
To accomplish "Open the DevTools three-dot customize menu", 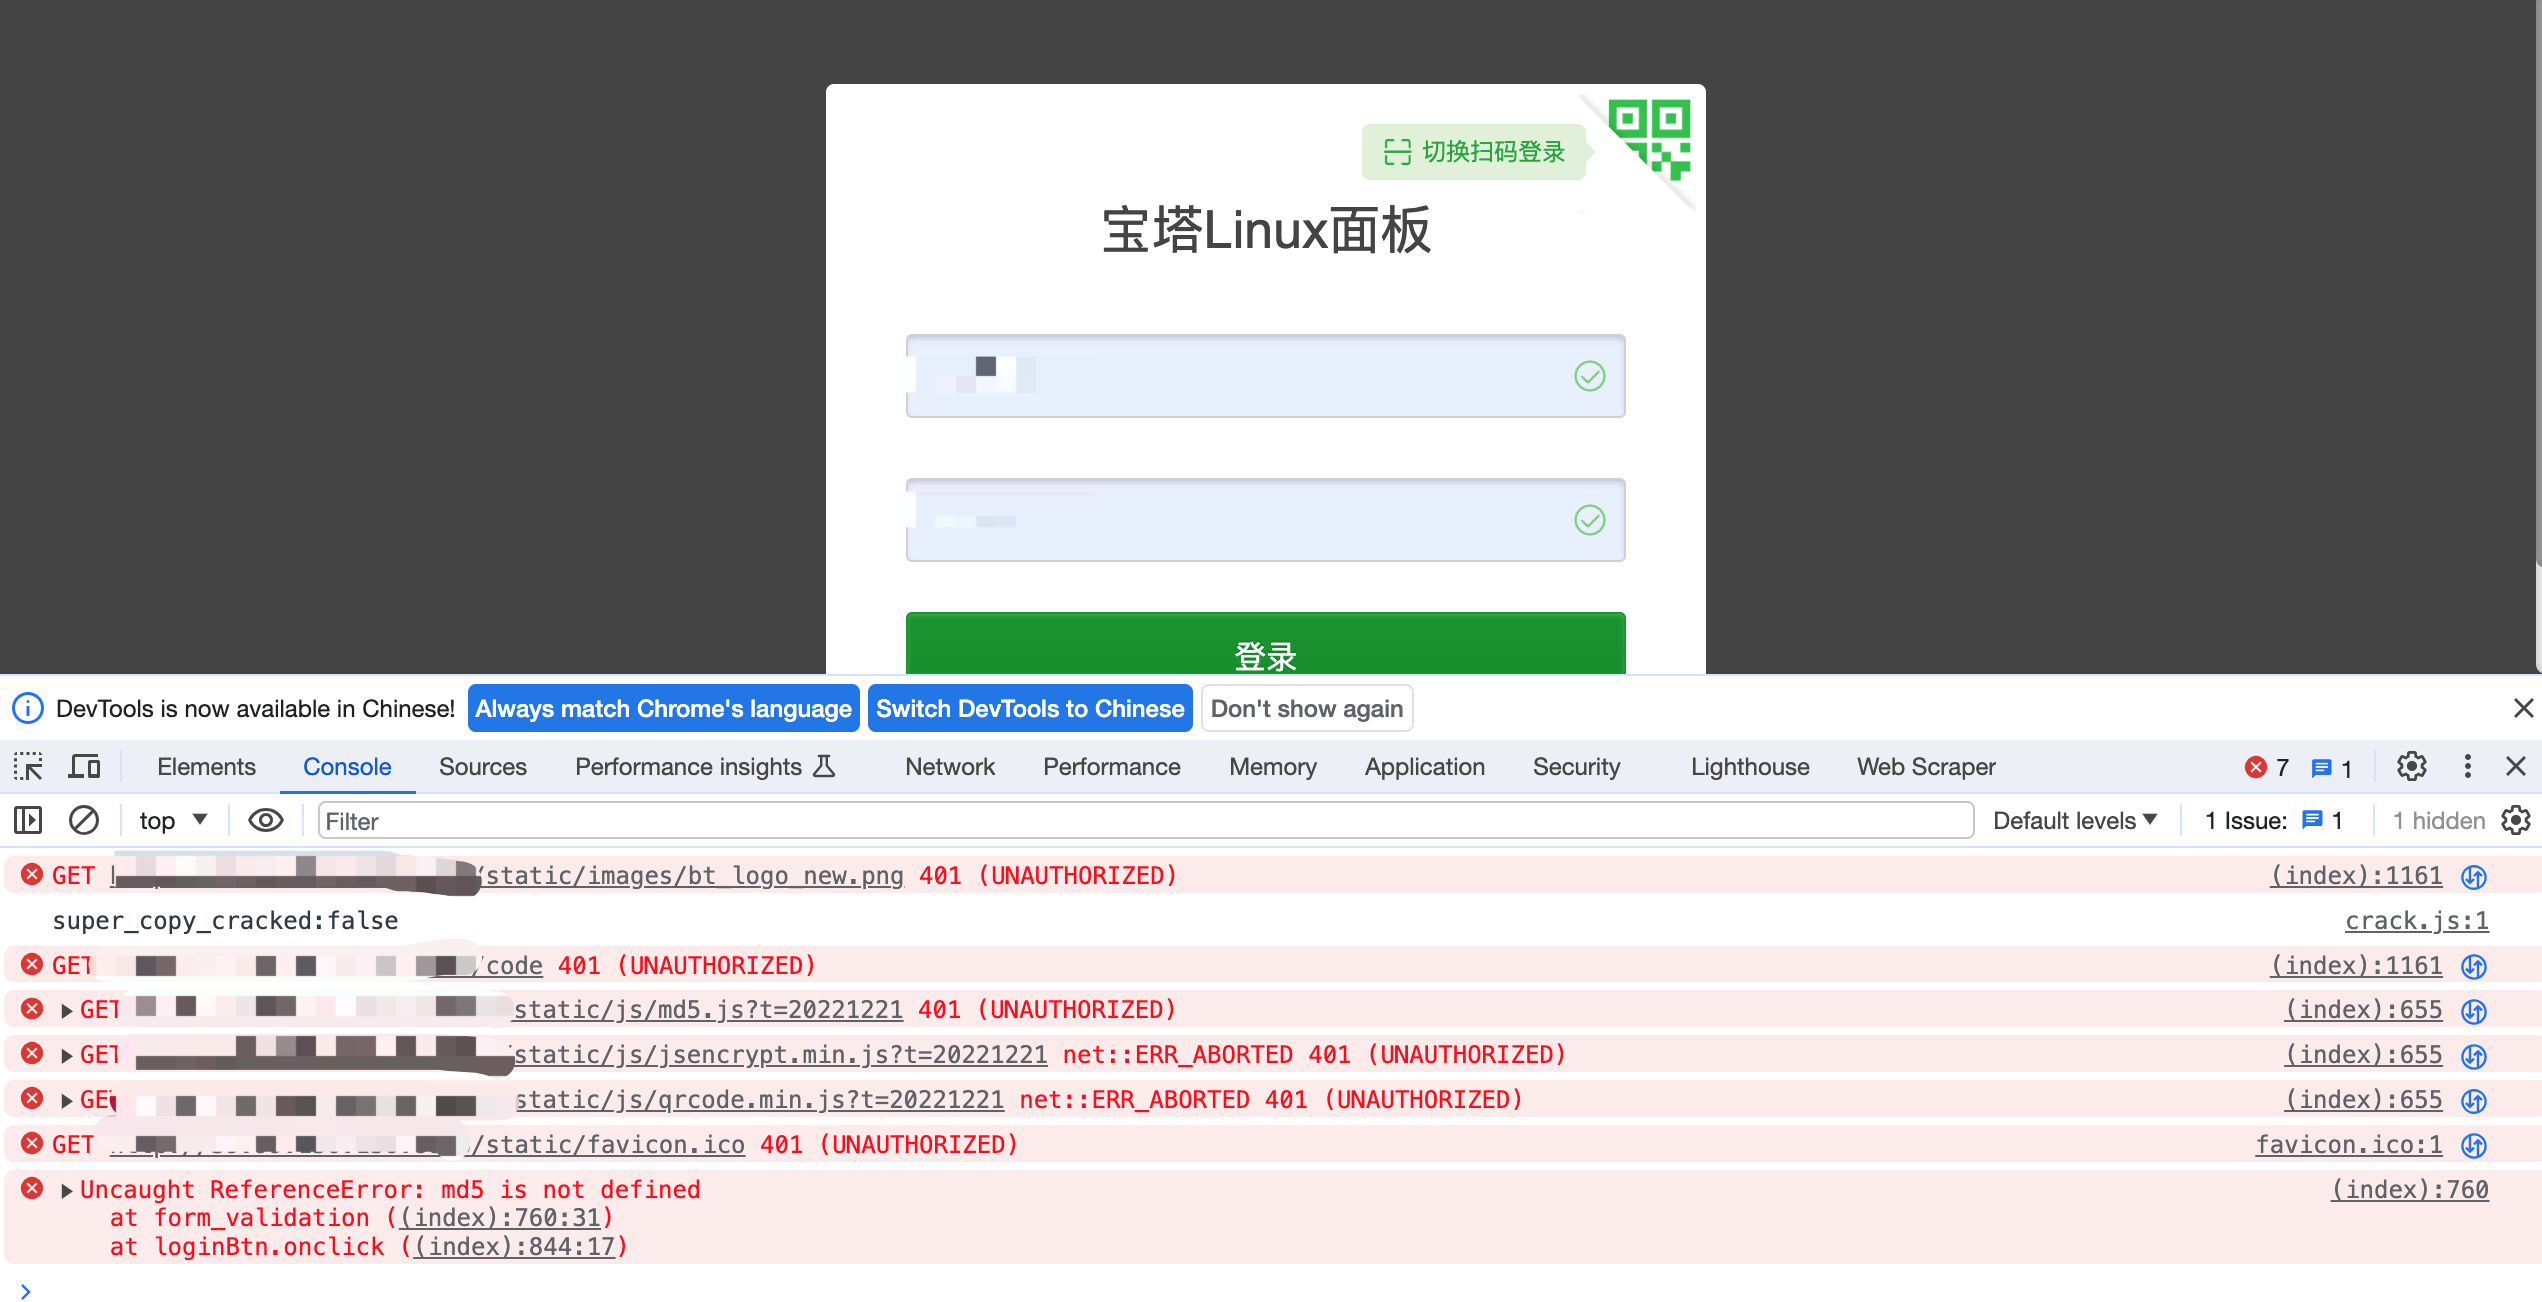I will [x=2467, y=767].
